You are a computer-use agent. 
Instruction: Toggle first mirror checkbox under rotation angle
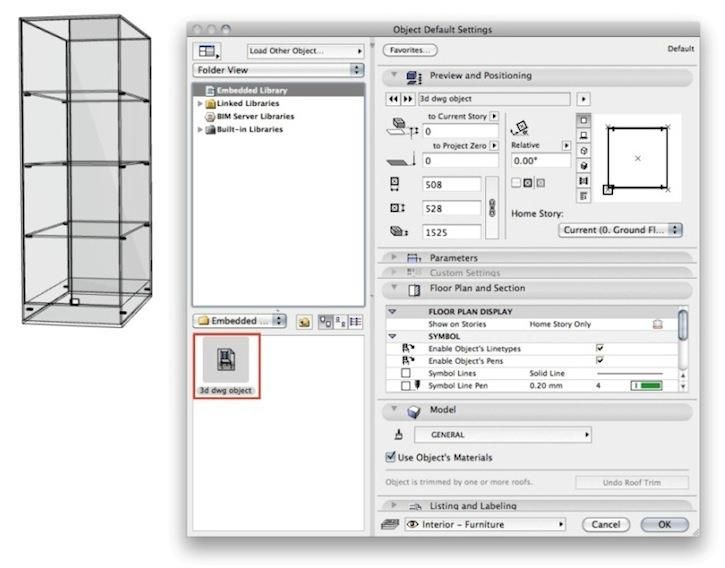pyautogui.click(x=516, y=183)
